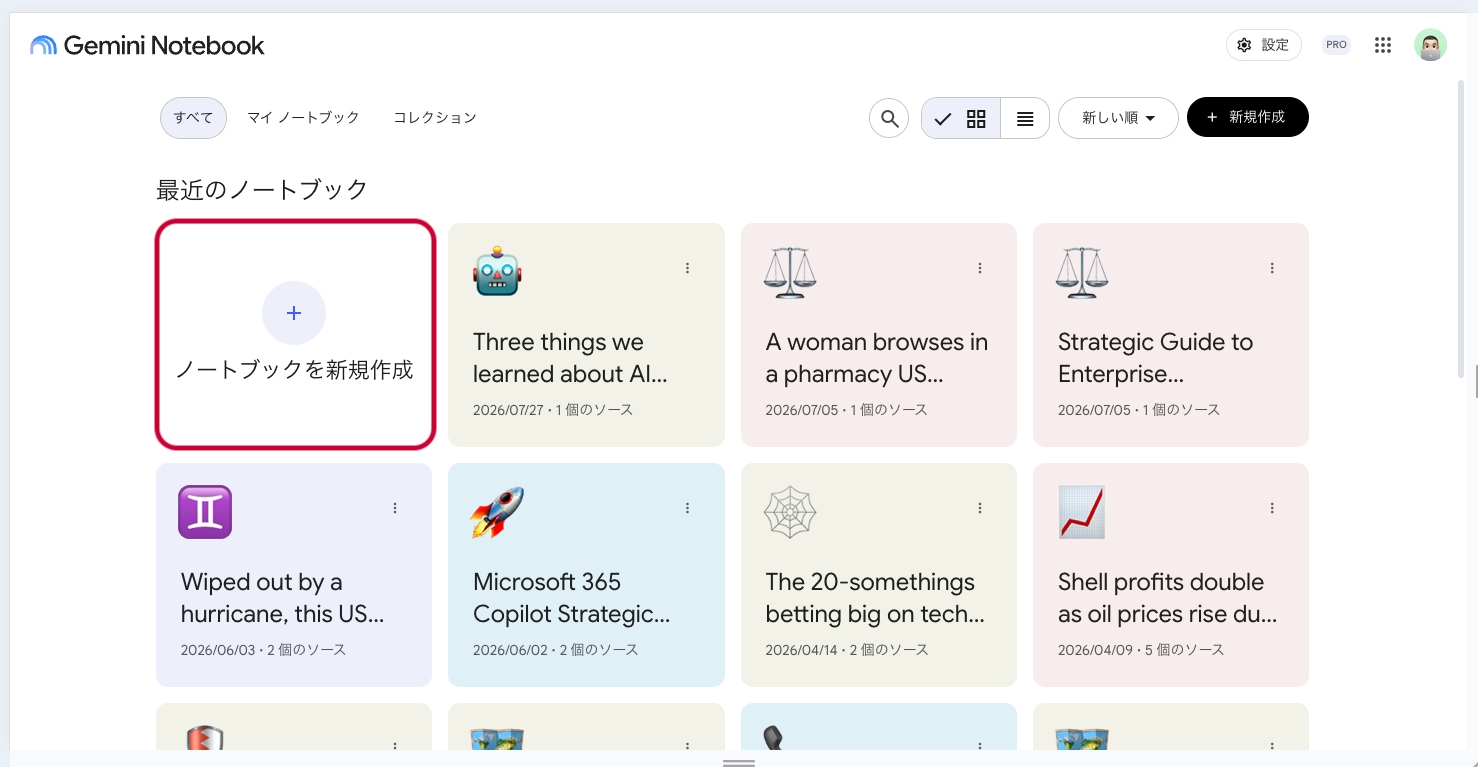Open more options for Microsoft 365 Copilot Strategic

[688, 508]
